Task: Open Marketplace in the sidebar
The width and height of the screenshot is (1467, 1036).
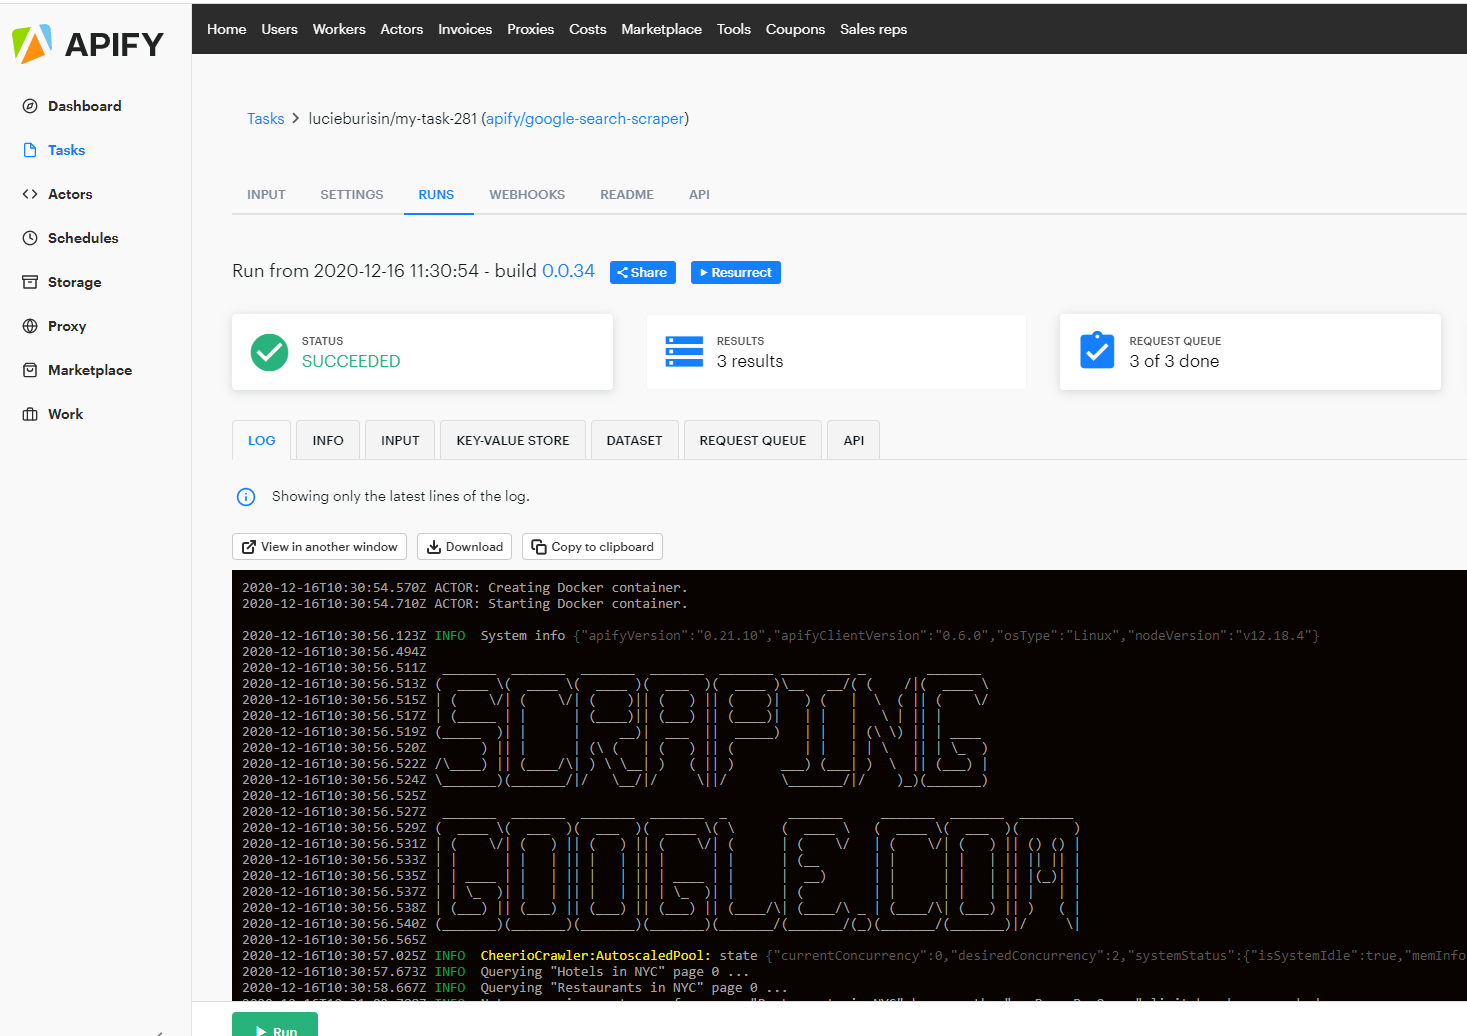Action: point(90,370)
